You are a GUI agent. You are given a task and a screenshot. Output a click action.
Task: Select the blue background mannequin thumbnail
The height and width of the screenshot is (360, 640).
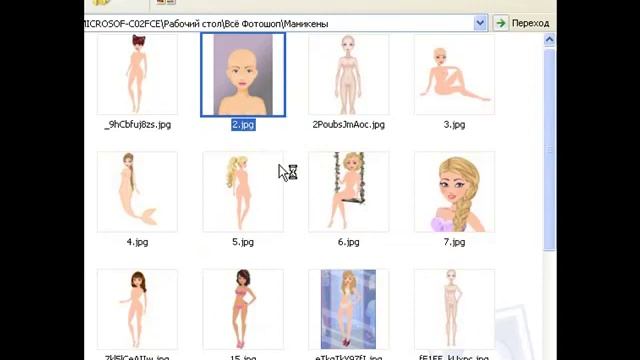(349, 309)
